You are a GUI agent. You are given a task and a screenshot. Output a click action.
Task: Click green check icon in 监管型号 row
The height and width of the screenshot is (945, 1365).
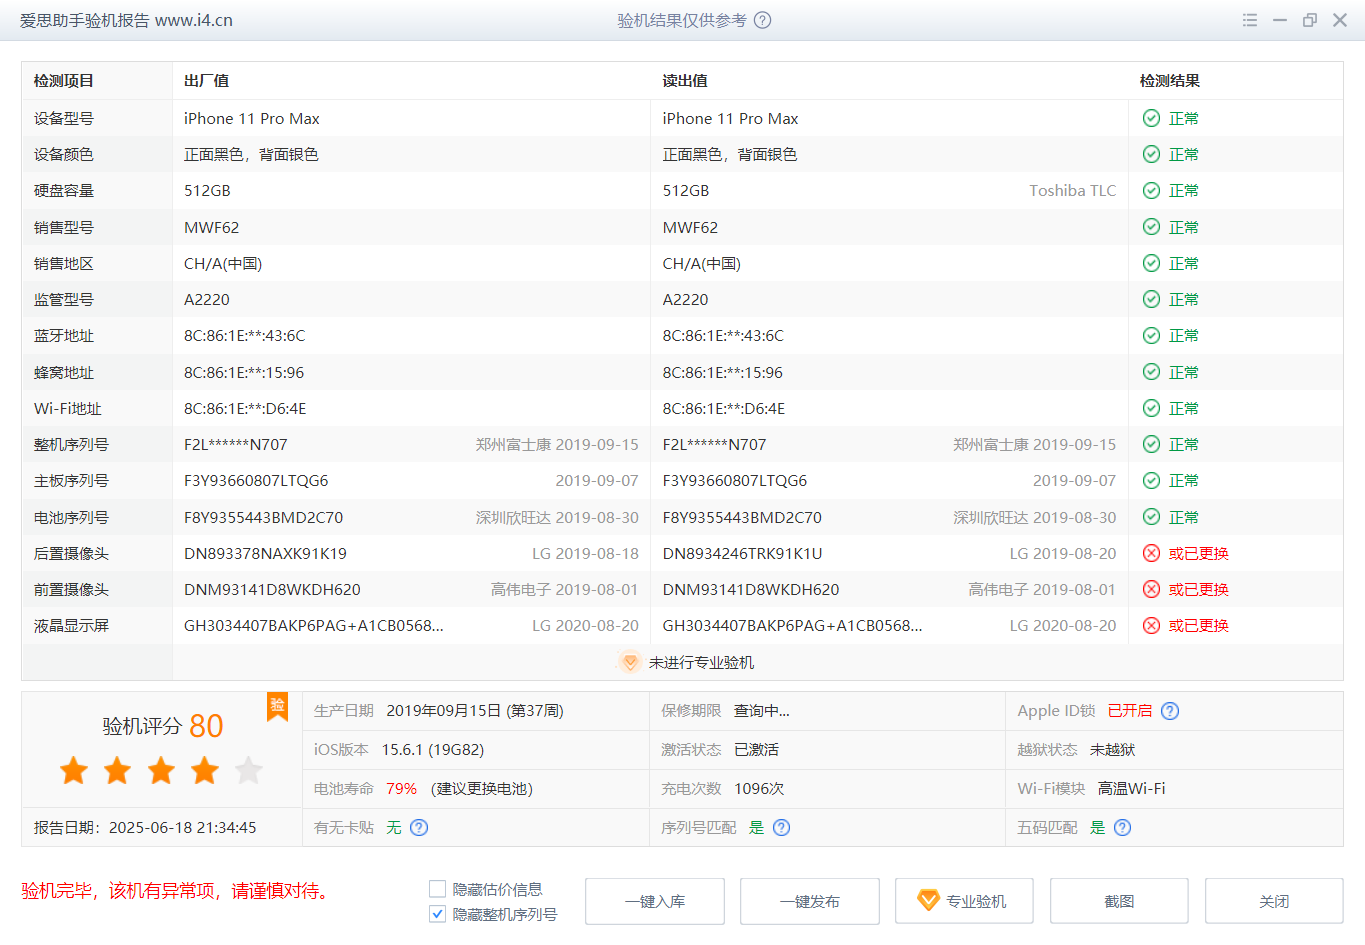[x=1151, y=299]
